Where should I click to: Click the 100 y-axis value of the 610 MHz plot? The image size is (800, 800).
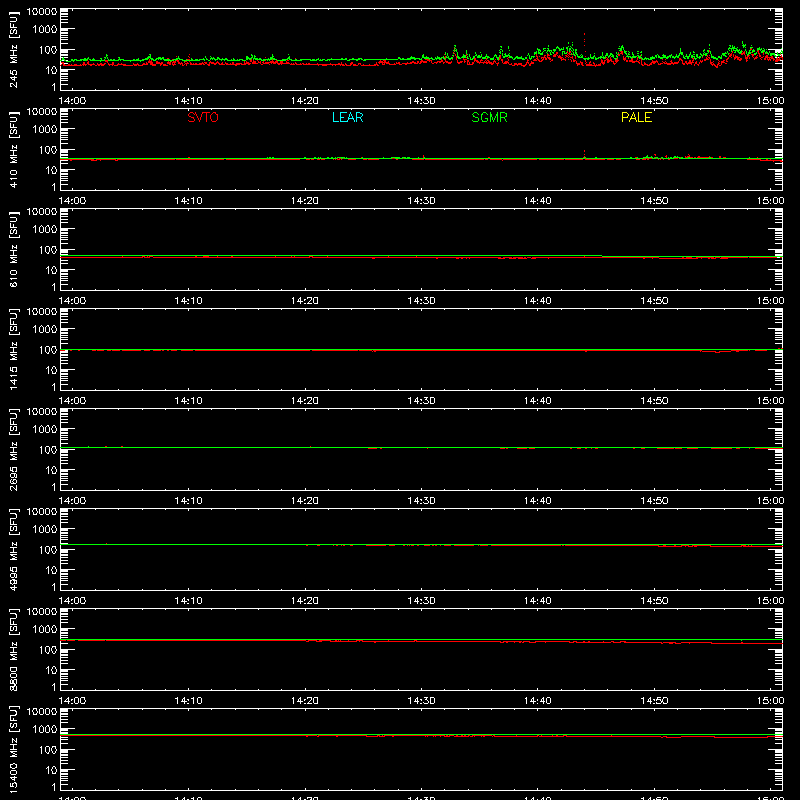[48, 250]
